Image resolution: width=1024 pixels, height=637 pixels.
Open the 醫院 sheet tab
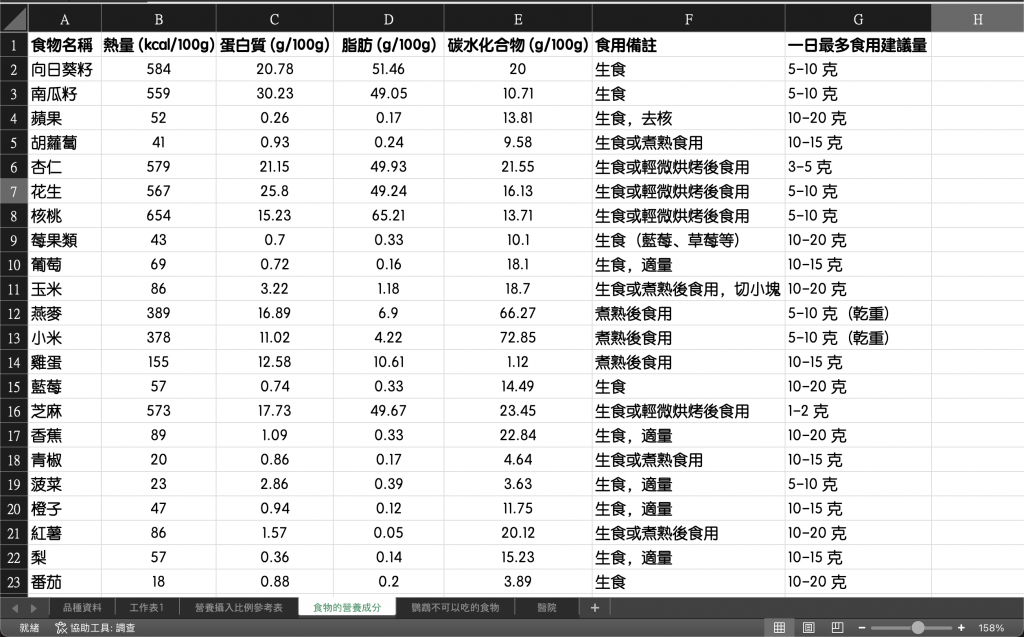547,608
